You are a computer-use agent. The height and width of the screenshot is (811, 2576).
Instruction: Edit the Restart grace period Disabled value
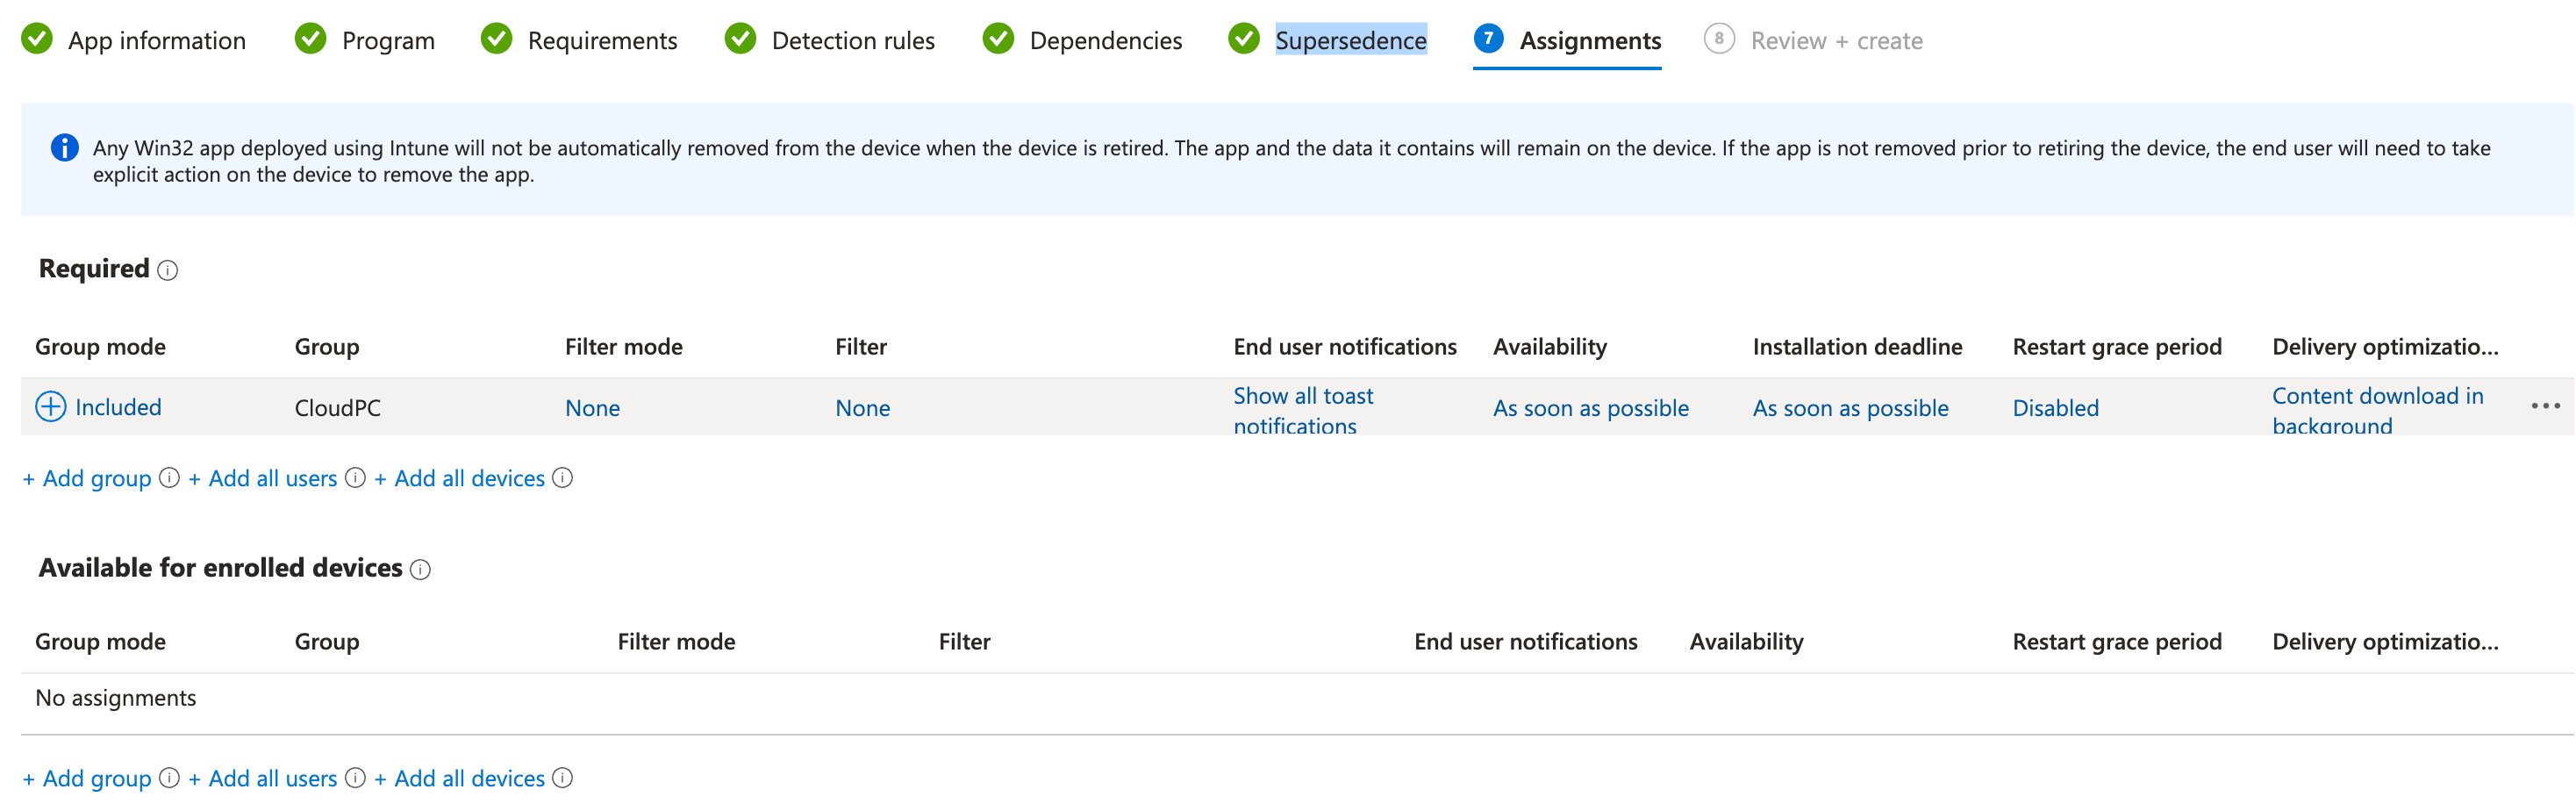pos(2055,408)
